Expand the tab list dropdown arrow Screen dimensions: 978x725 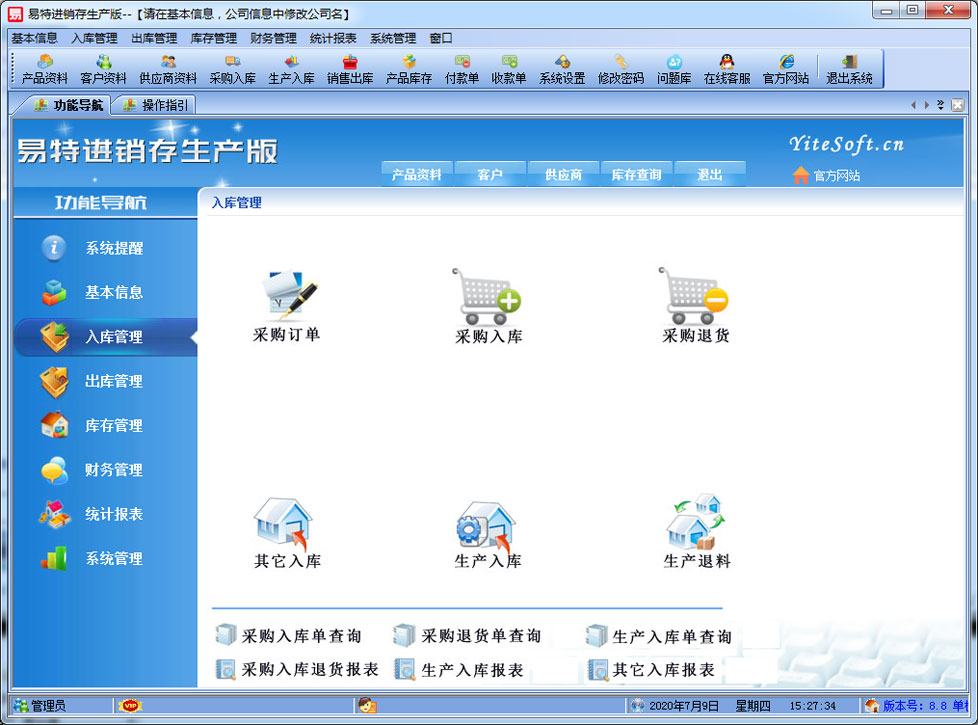(x=940, y=105)
